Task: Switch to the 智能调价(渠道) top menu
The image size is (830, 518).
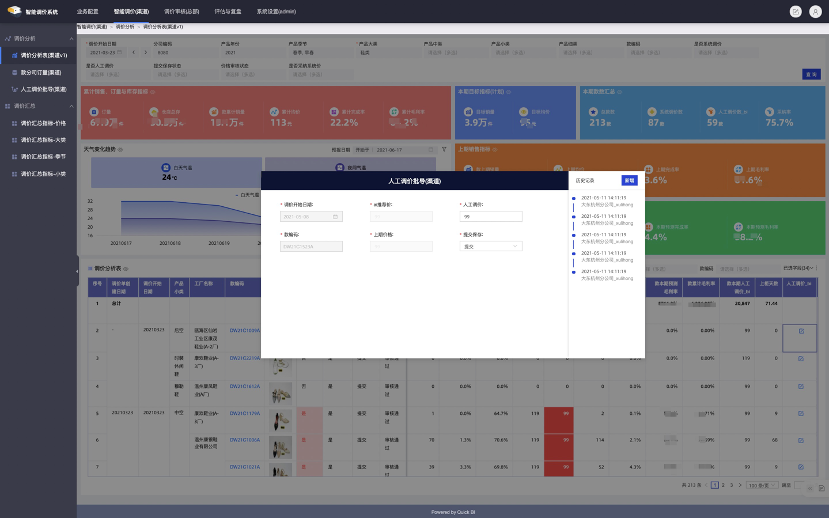Action: [x=131, y=11]
